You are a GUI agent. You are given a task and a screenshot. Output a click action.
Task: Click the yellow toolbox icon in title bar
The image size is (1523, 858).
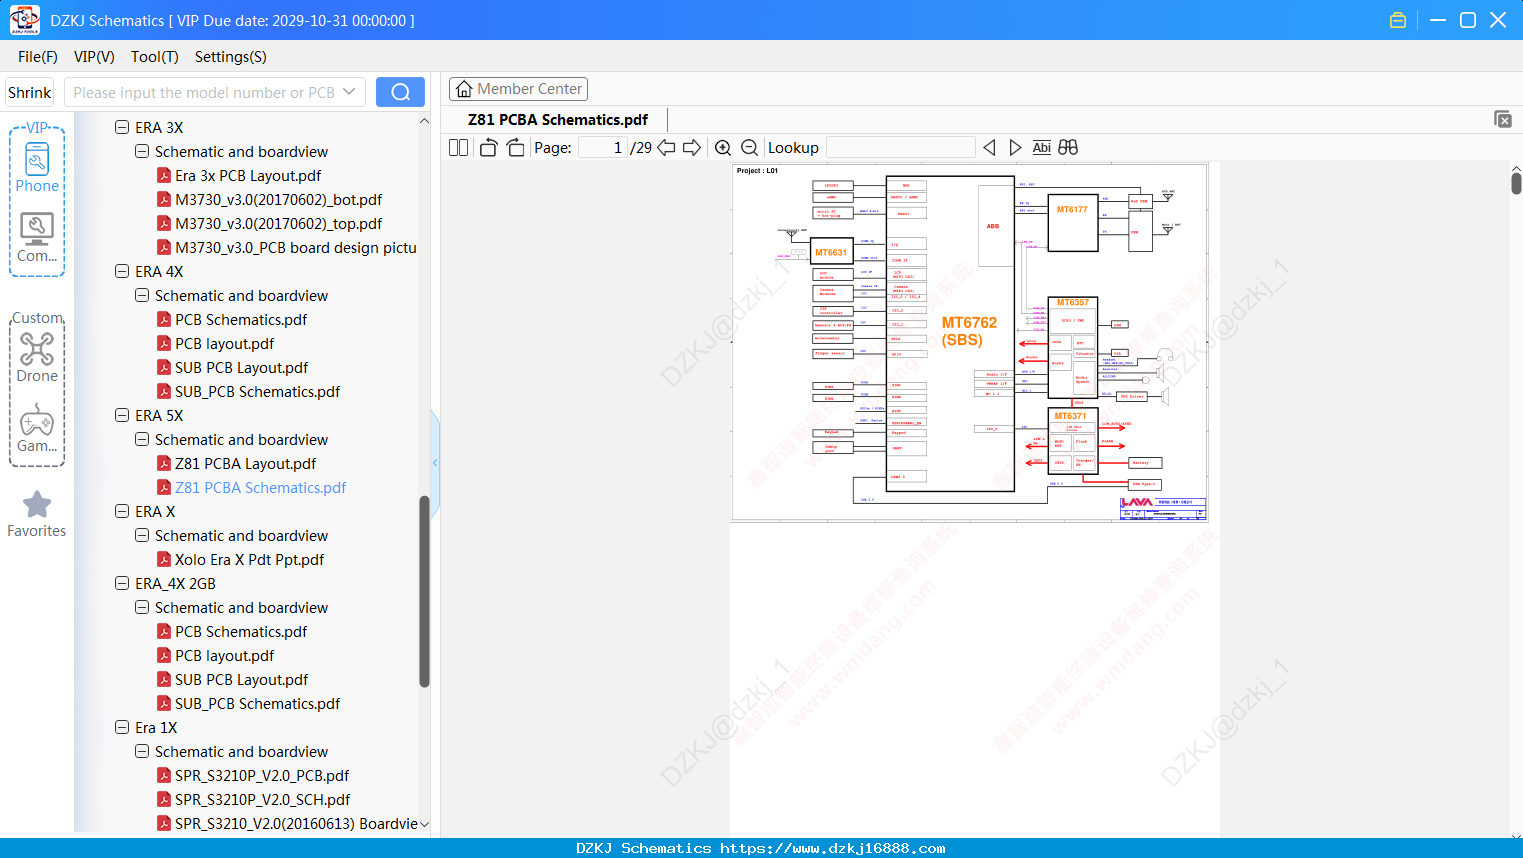pyautogui.click(x=1398, y=20)
